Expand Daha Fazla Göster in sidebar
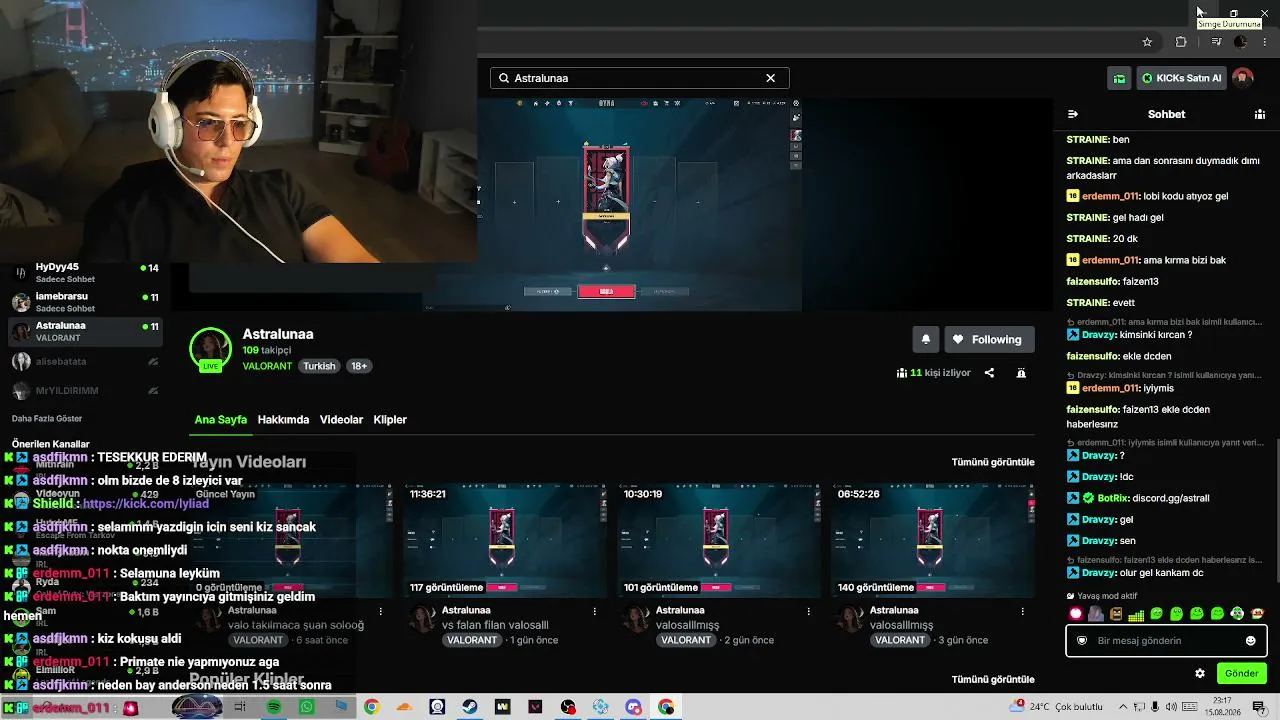Viewport: 1280px width, 720px height. point(47,418)
